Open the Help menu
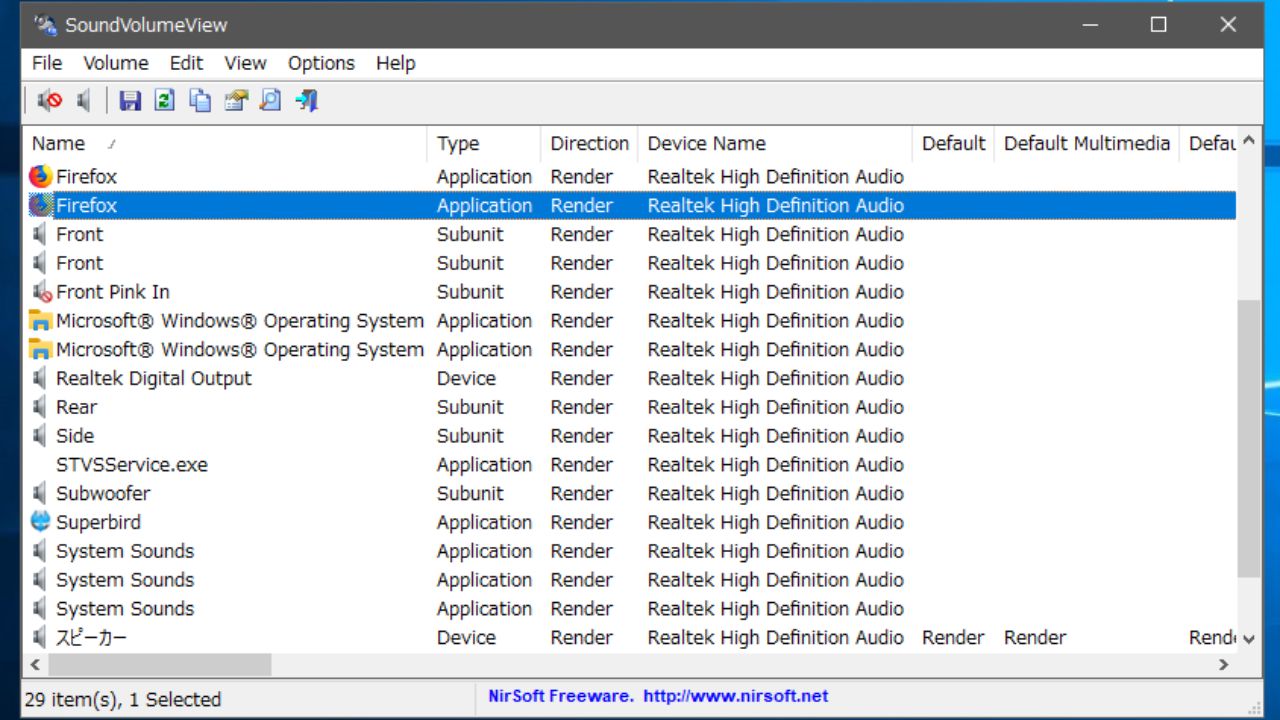 click(x=396, y=63)
